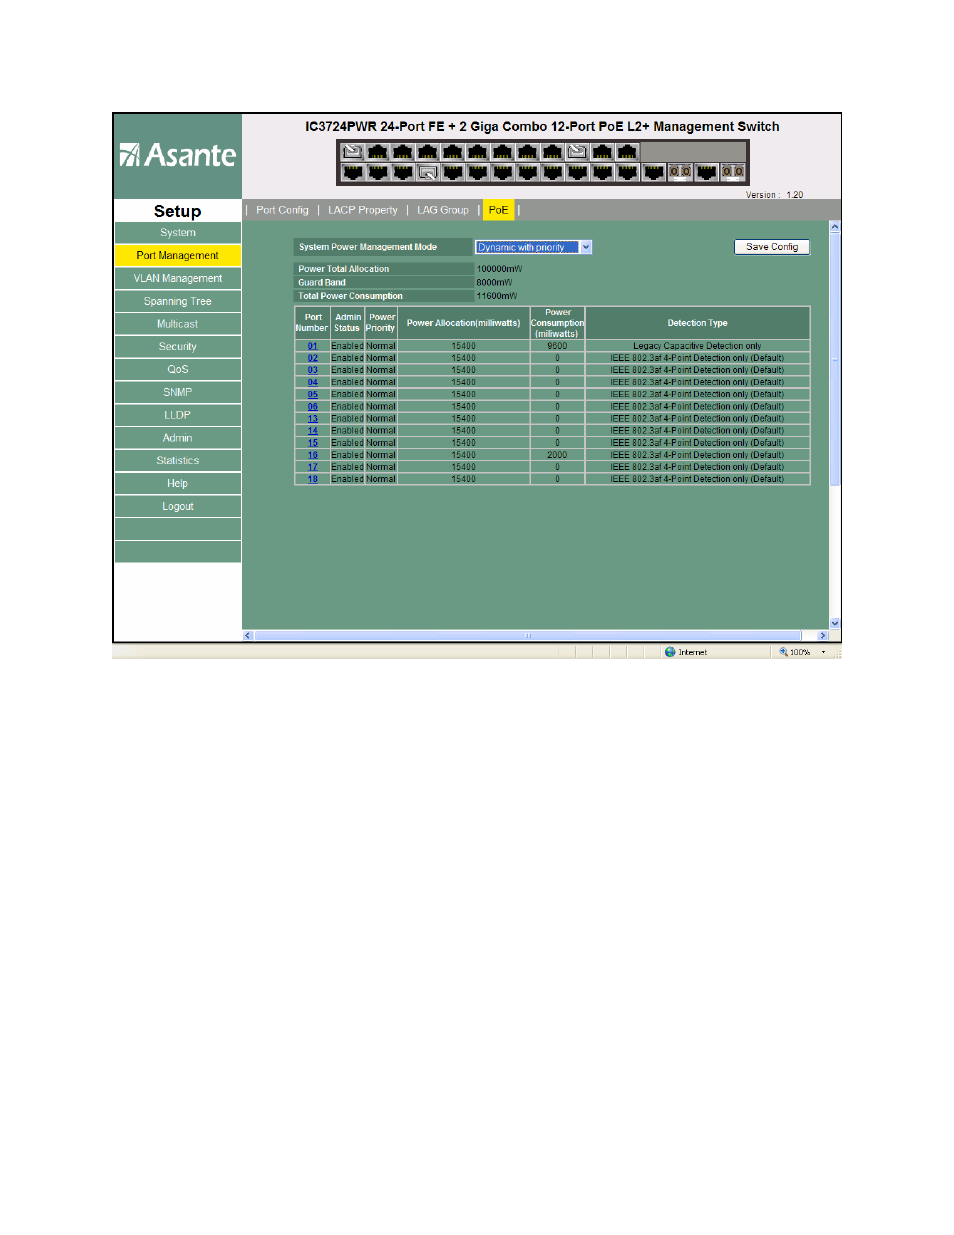Click the Detection Type column header
954x1235 pixels.
click(697, 323)
